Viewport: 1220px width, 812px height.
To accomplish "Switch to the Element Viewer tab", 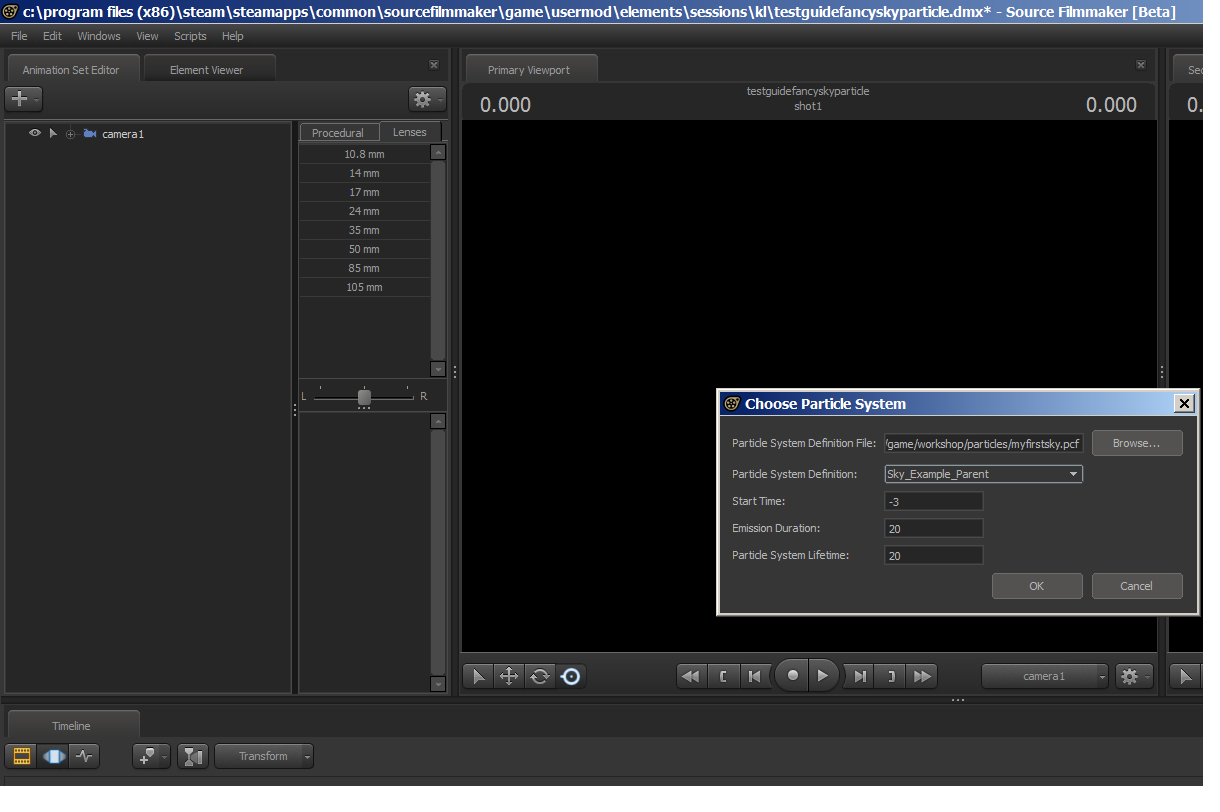I will tap(207, 70).
